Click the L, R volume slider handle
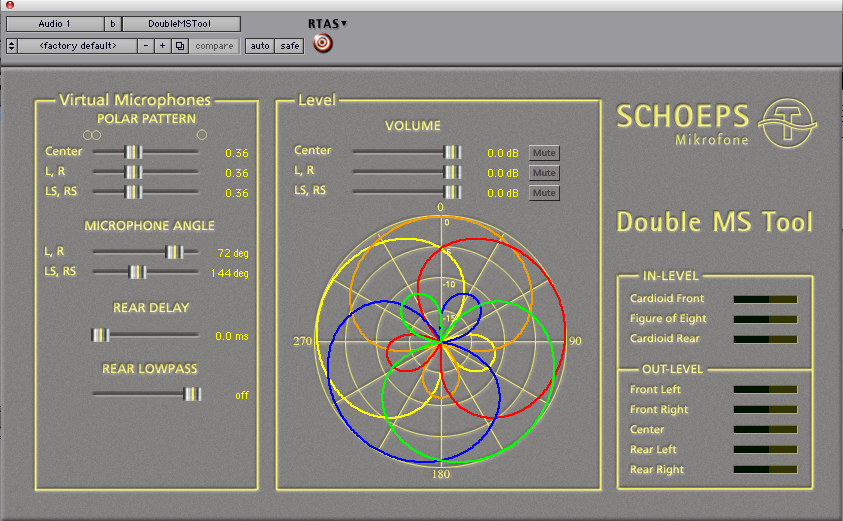The image size is (843, 521). pyautogui.click(x=452, y=172)
